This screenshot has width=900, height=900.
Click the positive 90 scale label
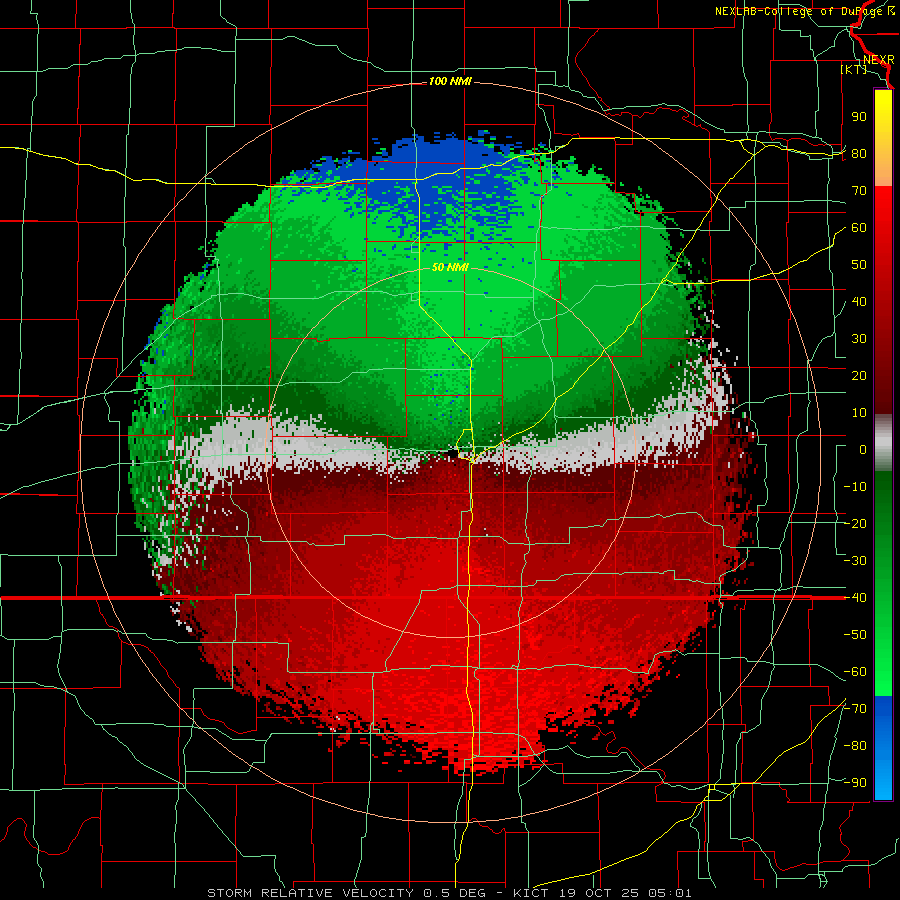859,117
